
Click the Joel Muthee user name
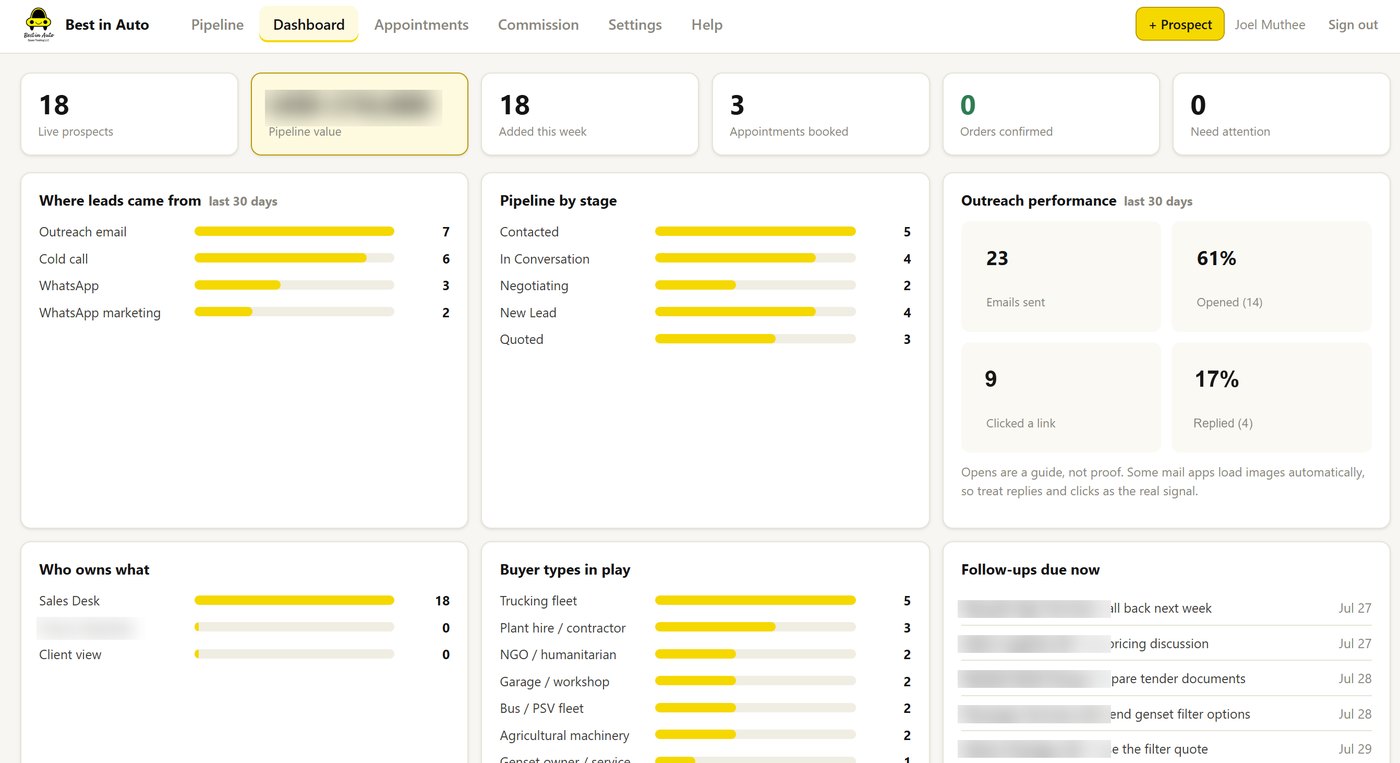(x=1270, y=25)
